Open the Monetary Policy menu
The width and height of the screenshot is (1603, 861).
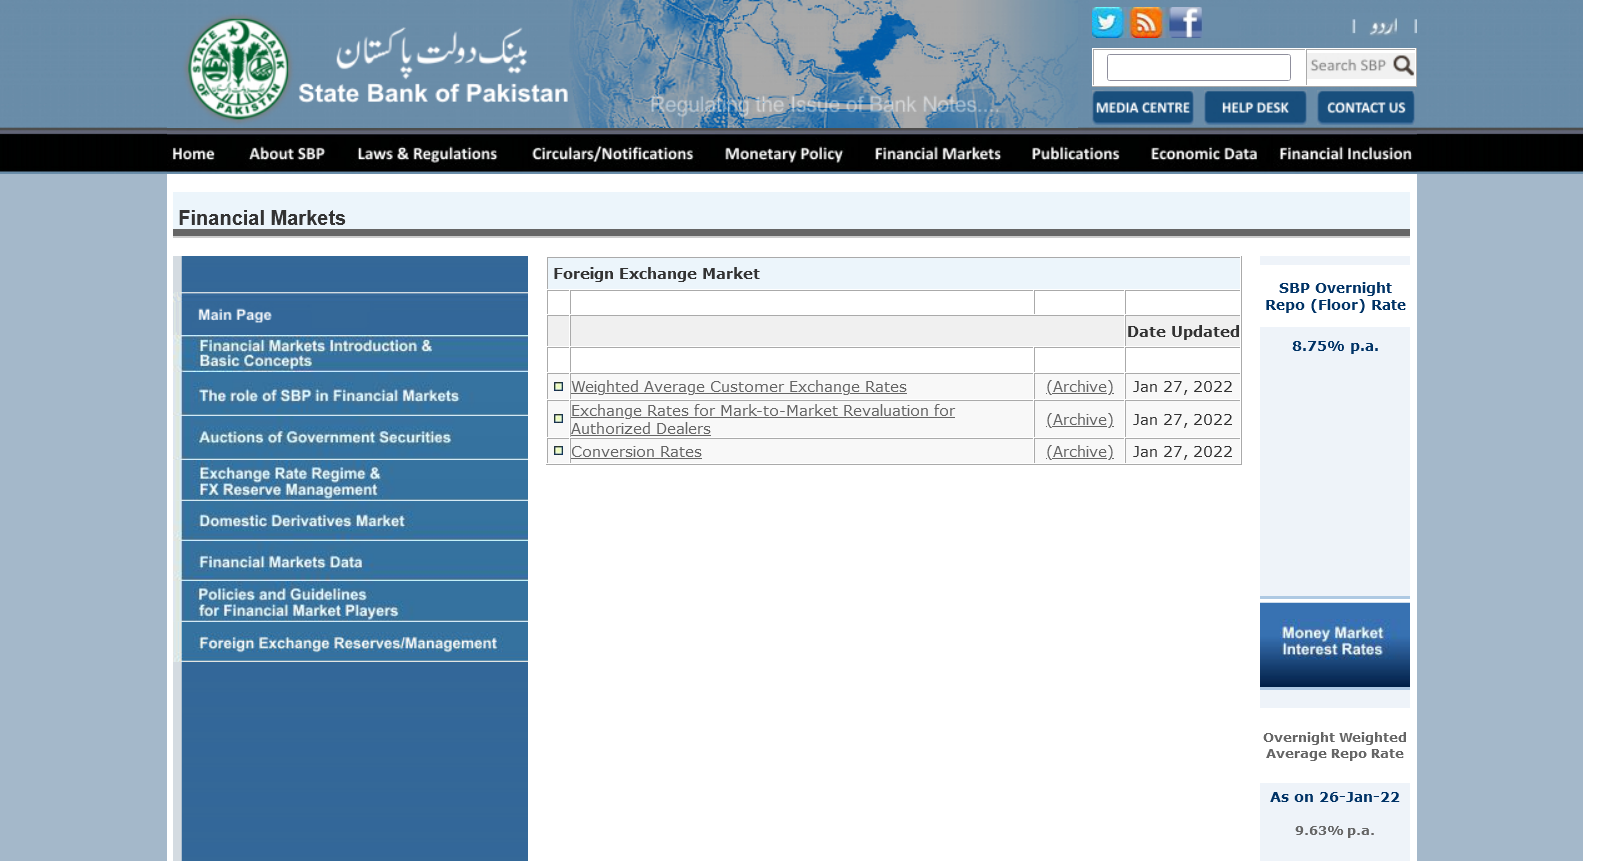(x=783, y=154)
